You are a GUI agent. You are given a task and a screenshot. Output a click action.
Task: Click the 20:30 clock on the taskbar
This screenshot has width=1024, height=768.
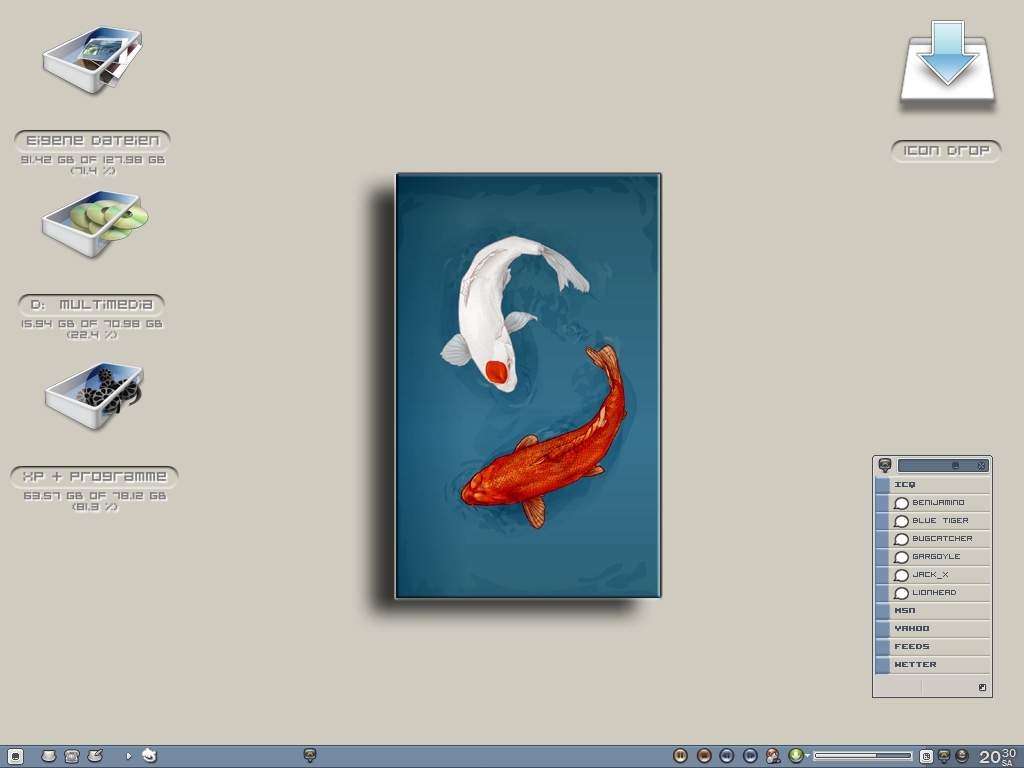[x=997, y=757]
